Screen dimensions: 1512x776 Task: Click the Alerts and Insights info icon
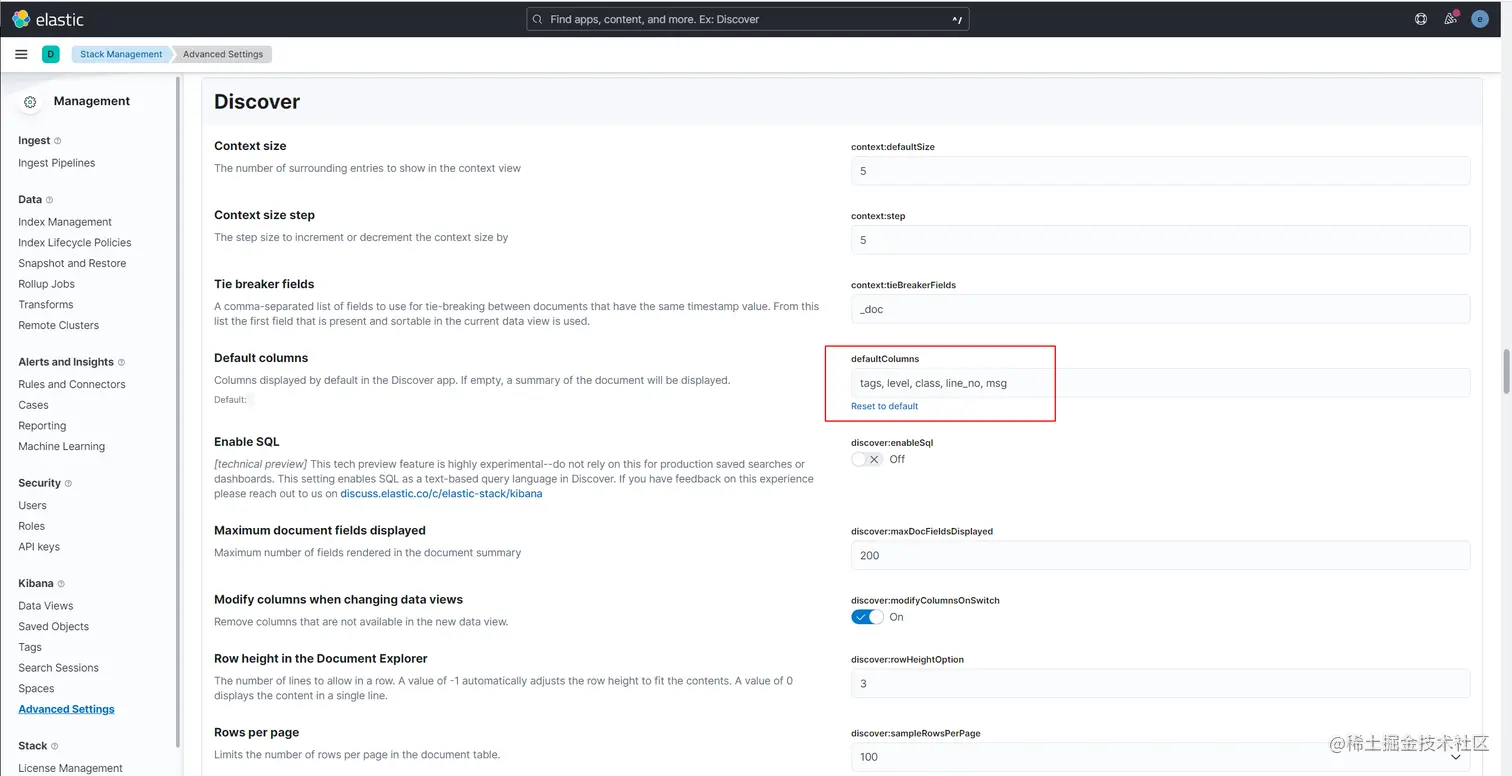click(x=121, y=362)
